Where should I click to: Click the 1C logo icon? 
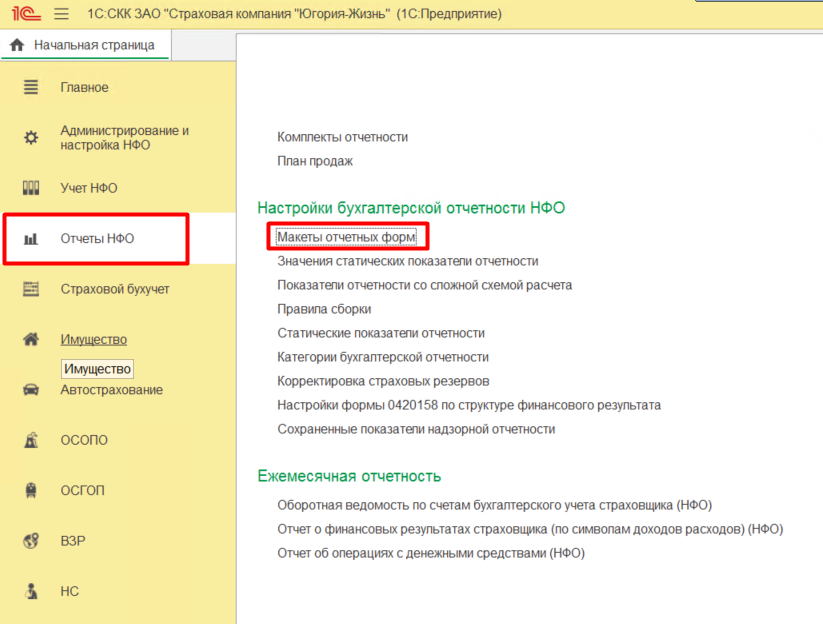click(x=25, y=14)
